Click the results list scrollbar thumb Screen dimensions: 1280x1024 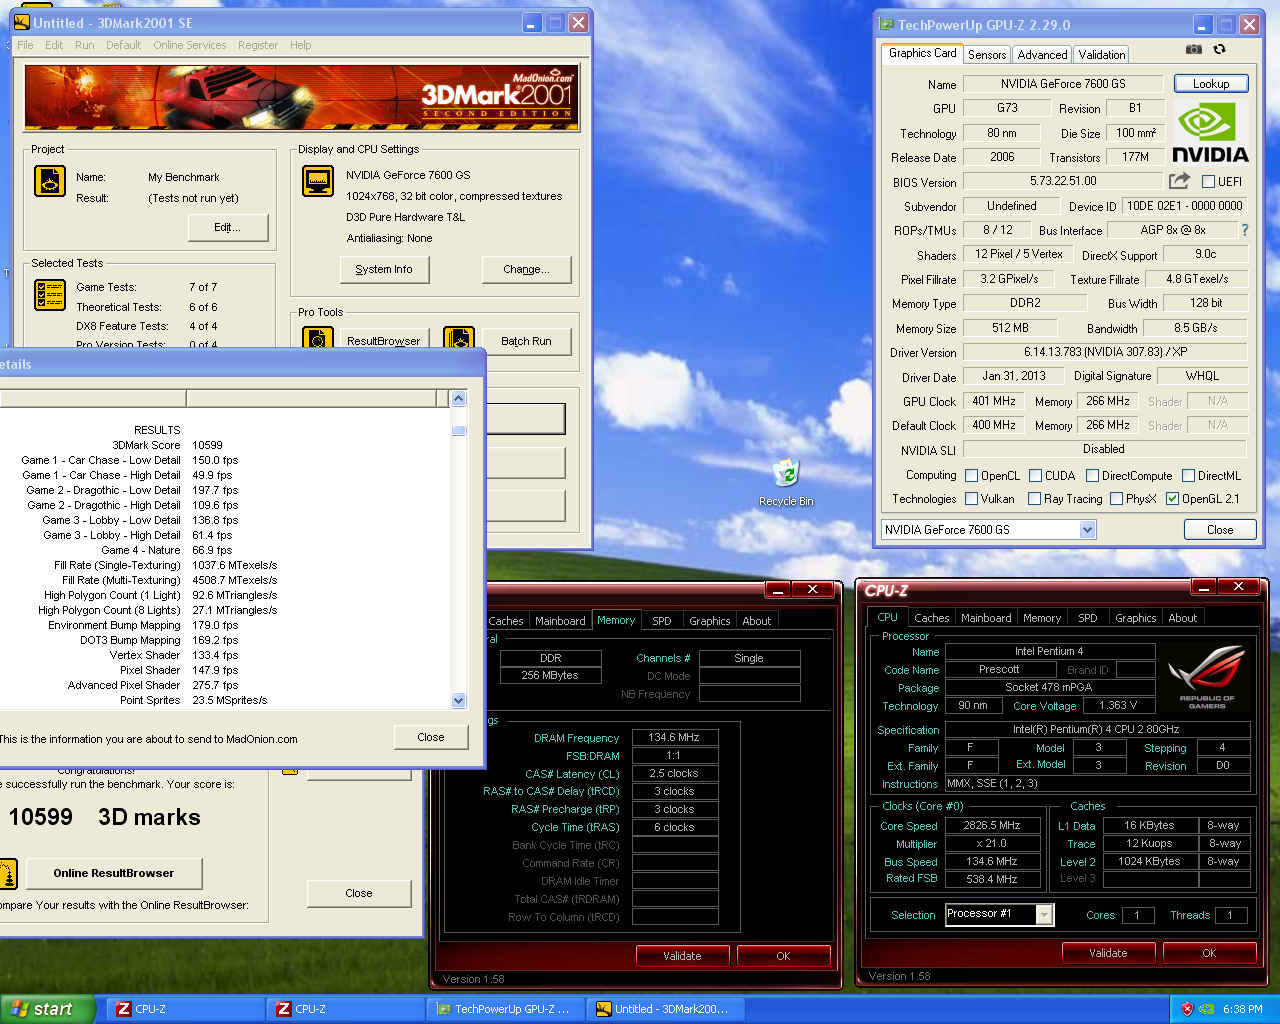[459, 431]
